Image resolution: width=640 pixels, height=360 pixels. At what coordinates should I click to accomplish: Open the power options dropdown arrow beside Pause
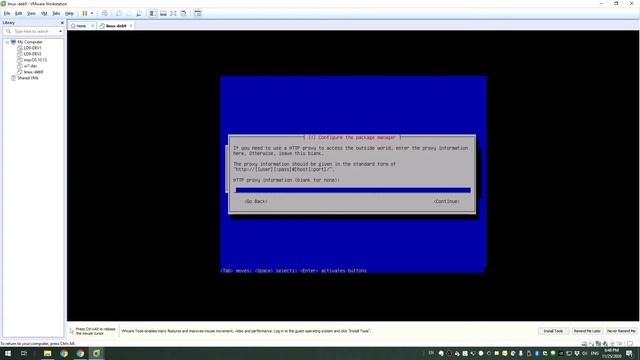tap(92, 13)
